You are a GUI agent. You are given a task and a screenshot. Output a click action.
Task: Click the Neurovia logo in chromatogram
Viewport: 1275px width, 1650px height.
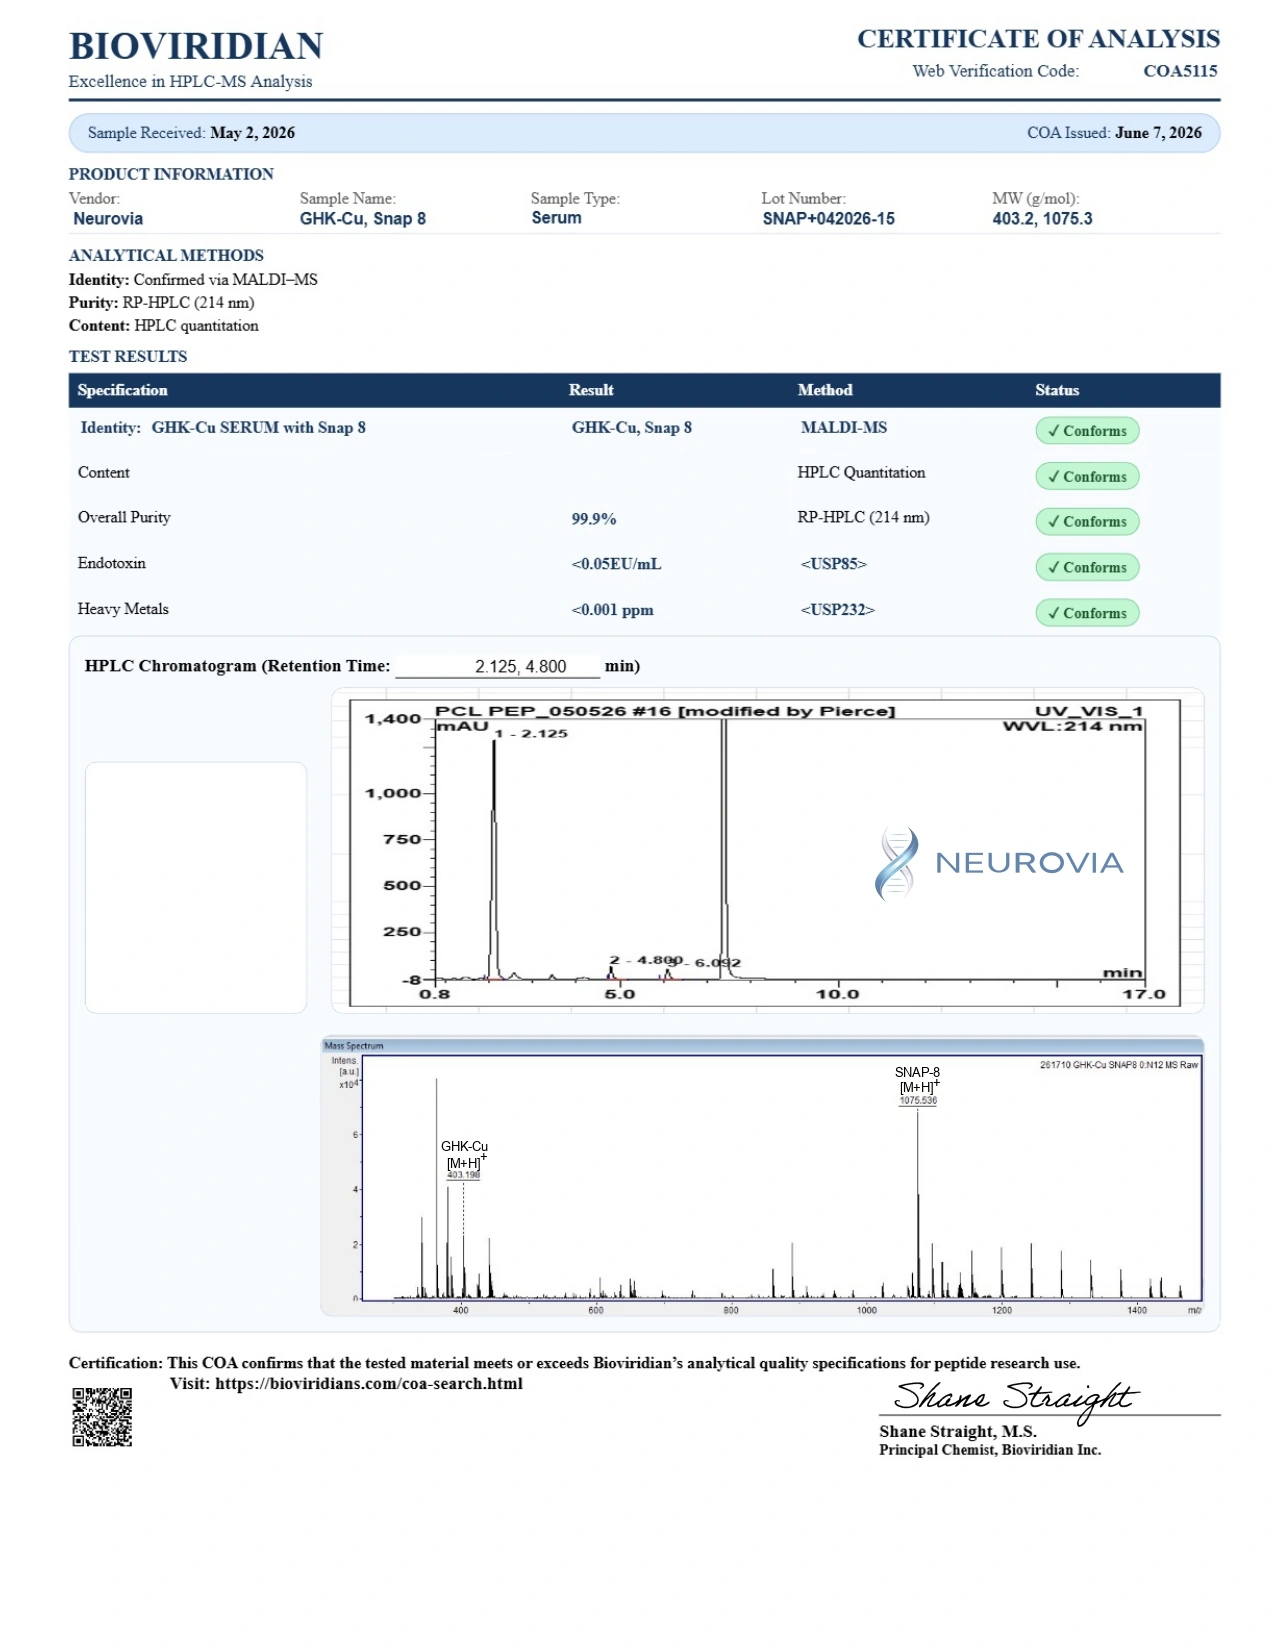point(999,863)
